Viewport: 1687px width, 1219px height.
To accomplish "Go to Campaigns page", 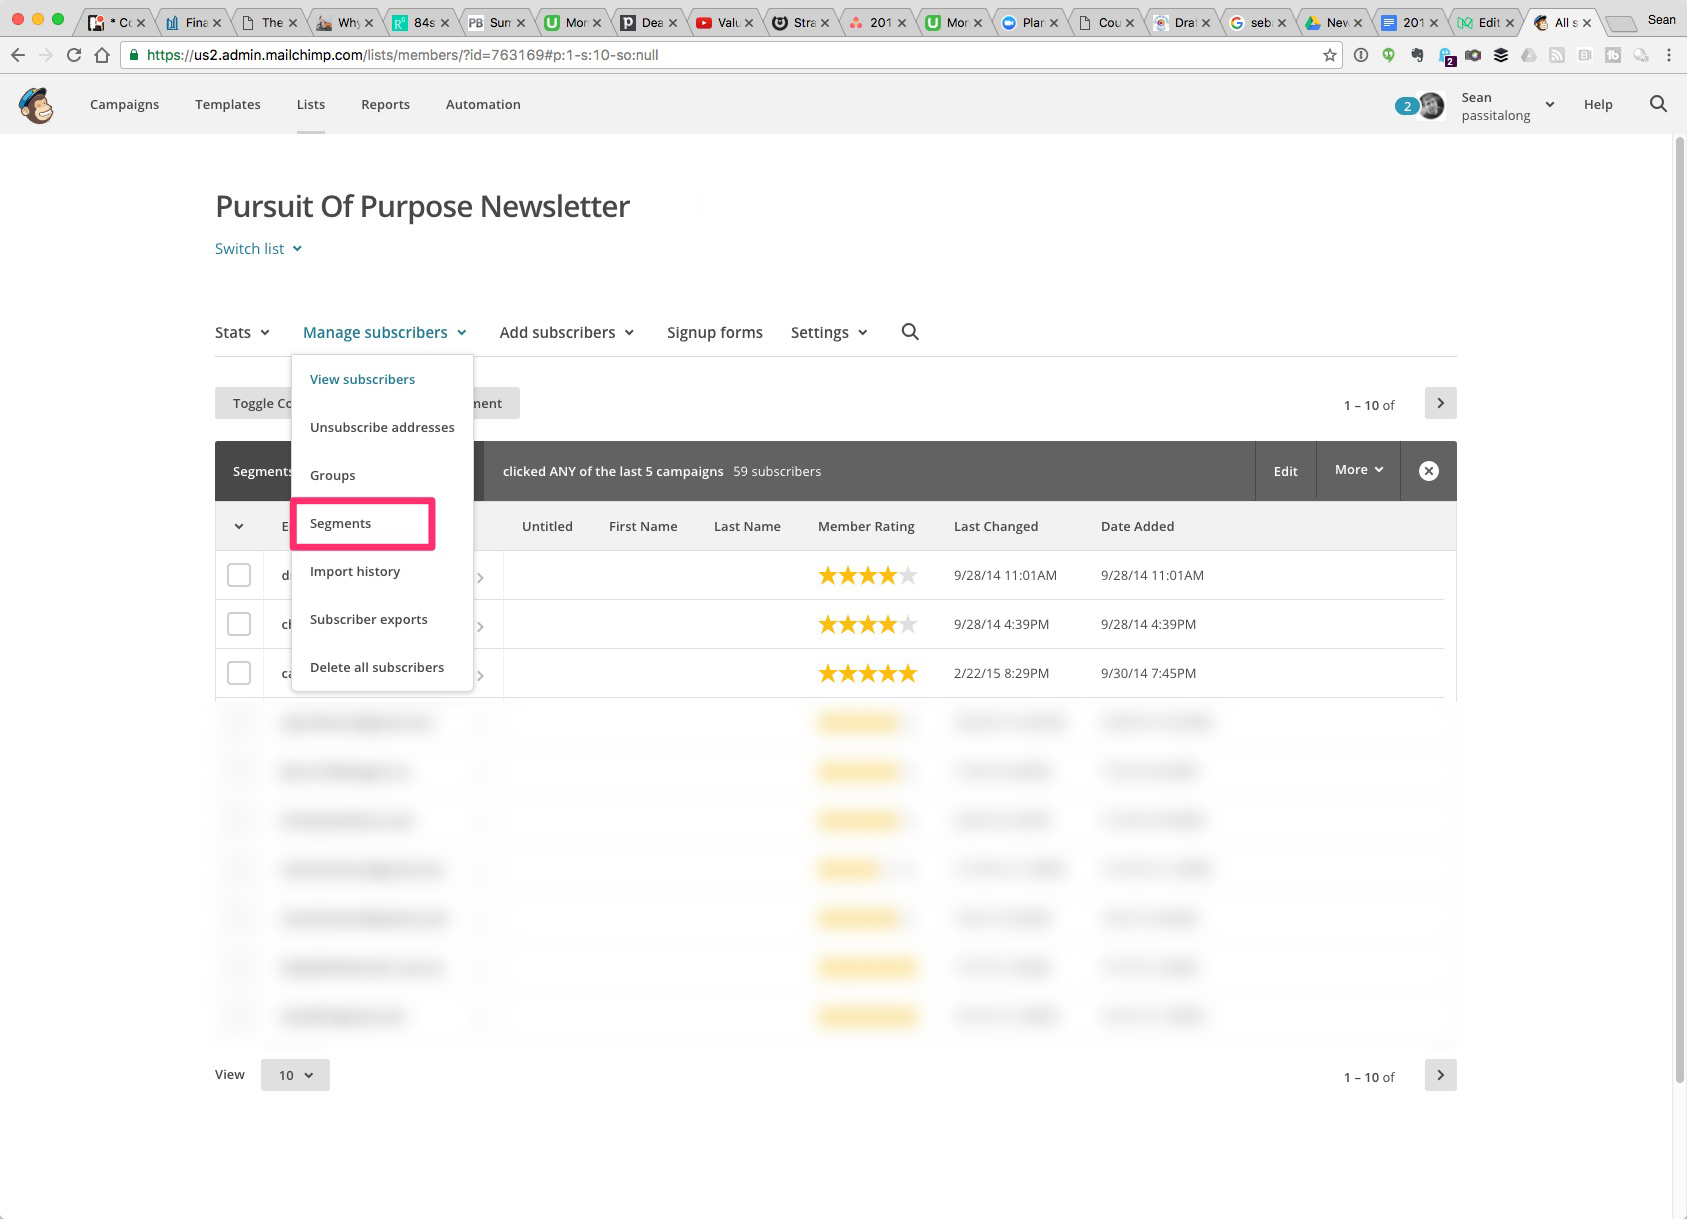I will (124, 104).
